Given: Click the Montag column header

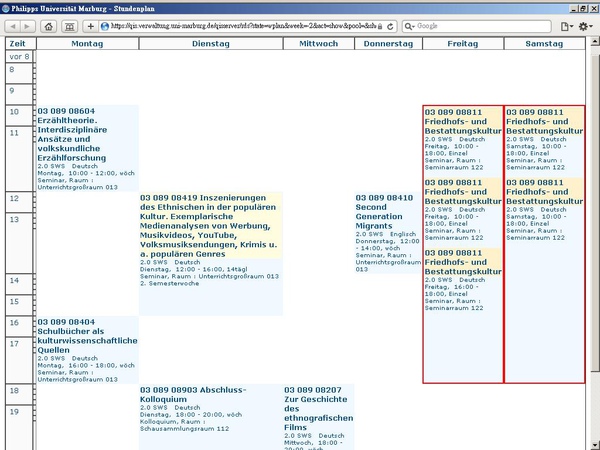Looking at the screenshot, I should 87,44.
